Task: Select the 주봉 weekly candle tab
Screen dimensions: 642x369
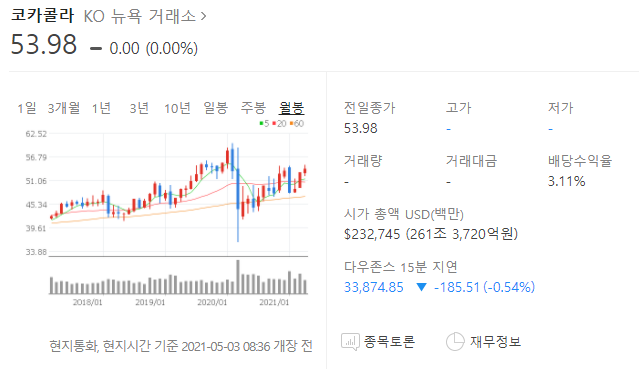Action: [x=253, y=108]
